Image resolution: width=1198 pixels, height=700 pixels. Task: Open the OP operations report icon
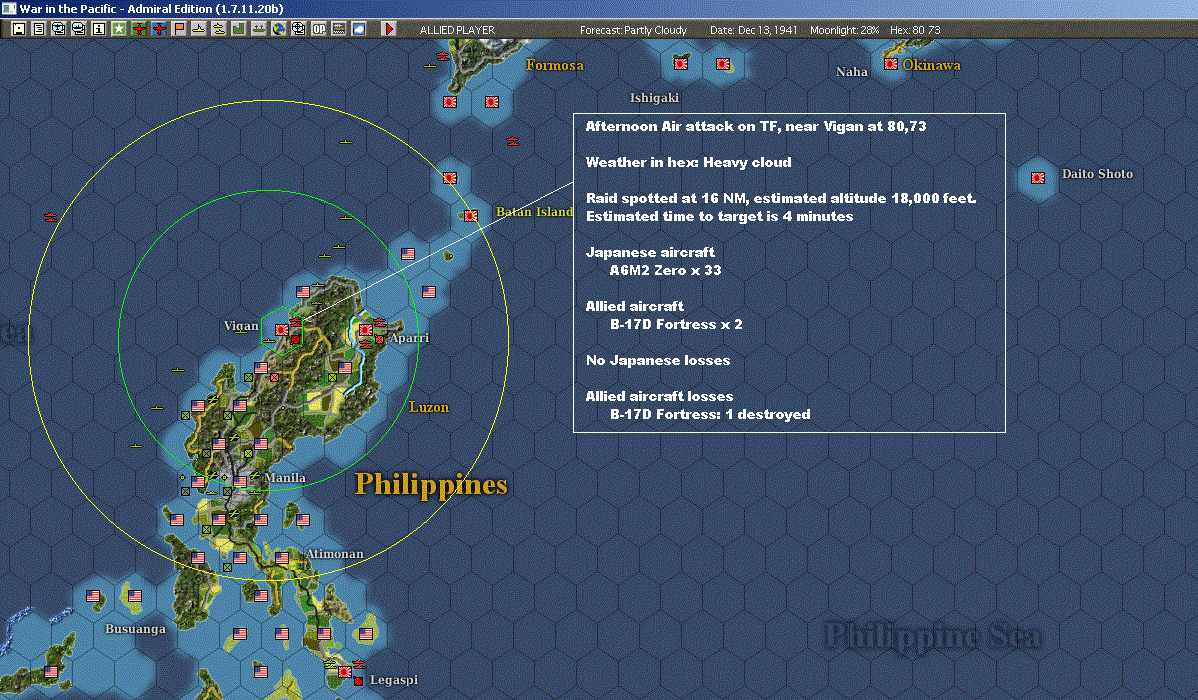(x=319, y=29)
